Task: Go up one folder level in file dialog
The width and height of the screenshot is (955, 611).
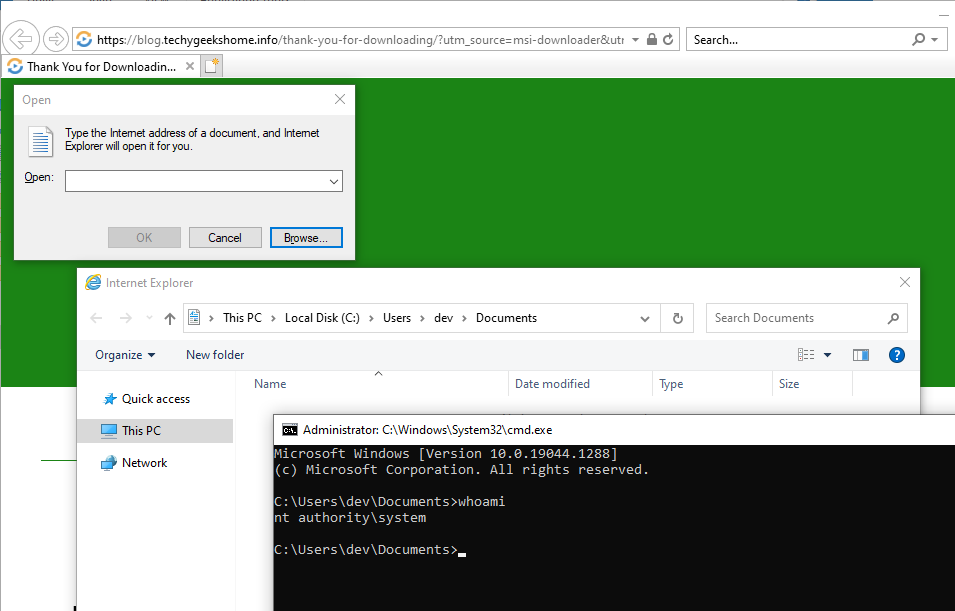Action: (170, 319)
